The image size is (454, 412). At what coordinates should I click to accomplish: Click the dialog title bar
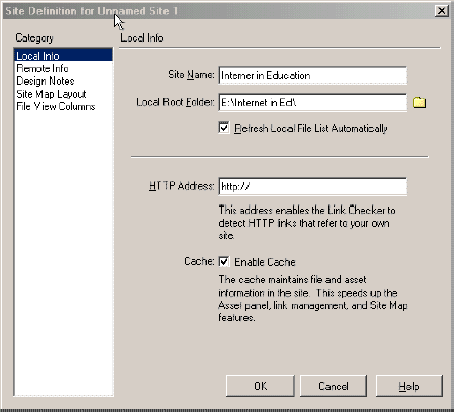click(218, 11)
